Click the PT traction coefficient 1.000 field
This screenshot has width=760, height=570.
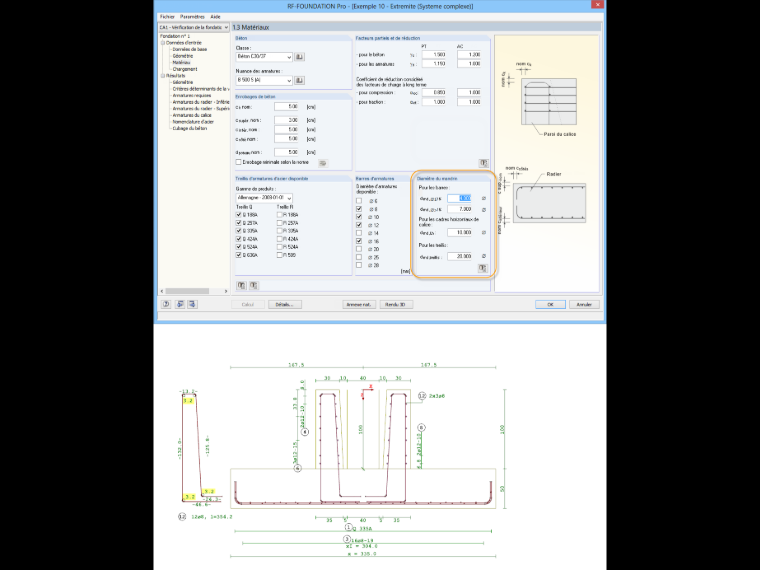[434, 102]
